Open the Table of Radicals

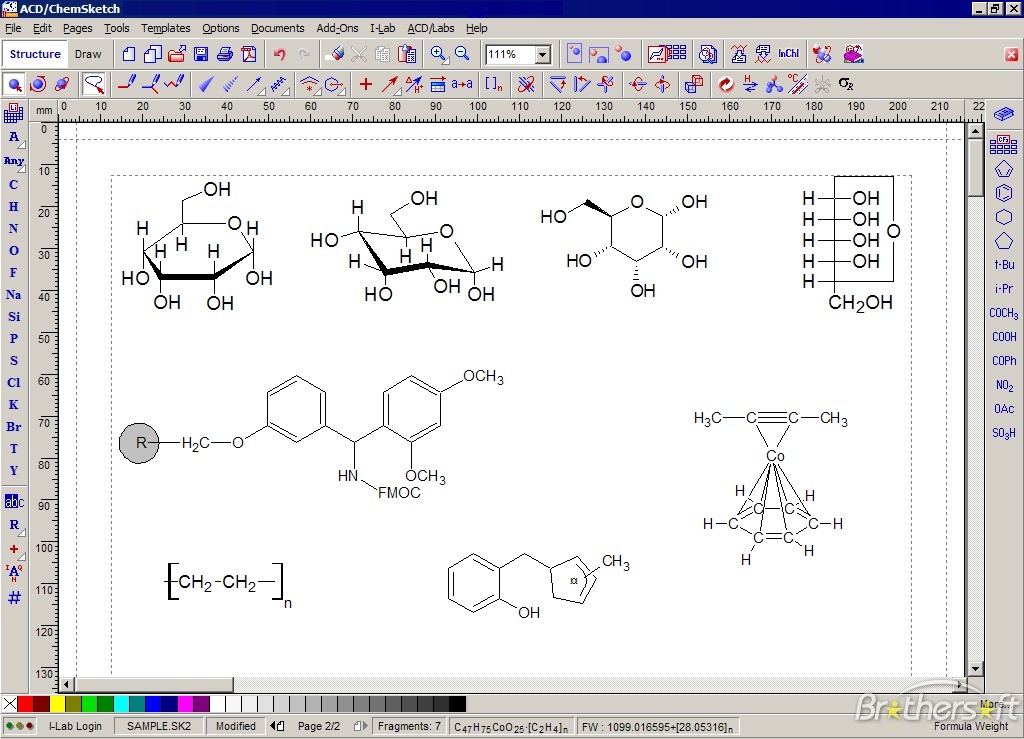tap(1004, 144)
